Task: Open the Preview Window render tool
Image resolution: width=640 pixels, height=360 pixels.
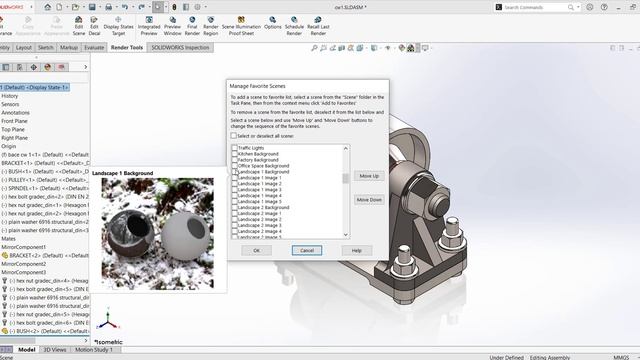Action: tap(173, 26)
